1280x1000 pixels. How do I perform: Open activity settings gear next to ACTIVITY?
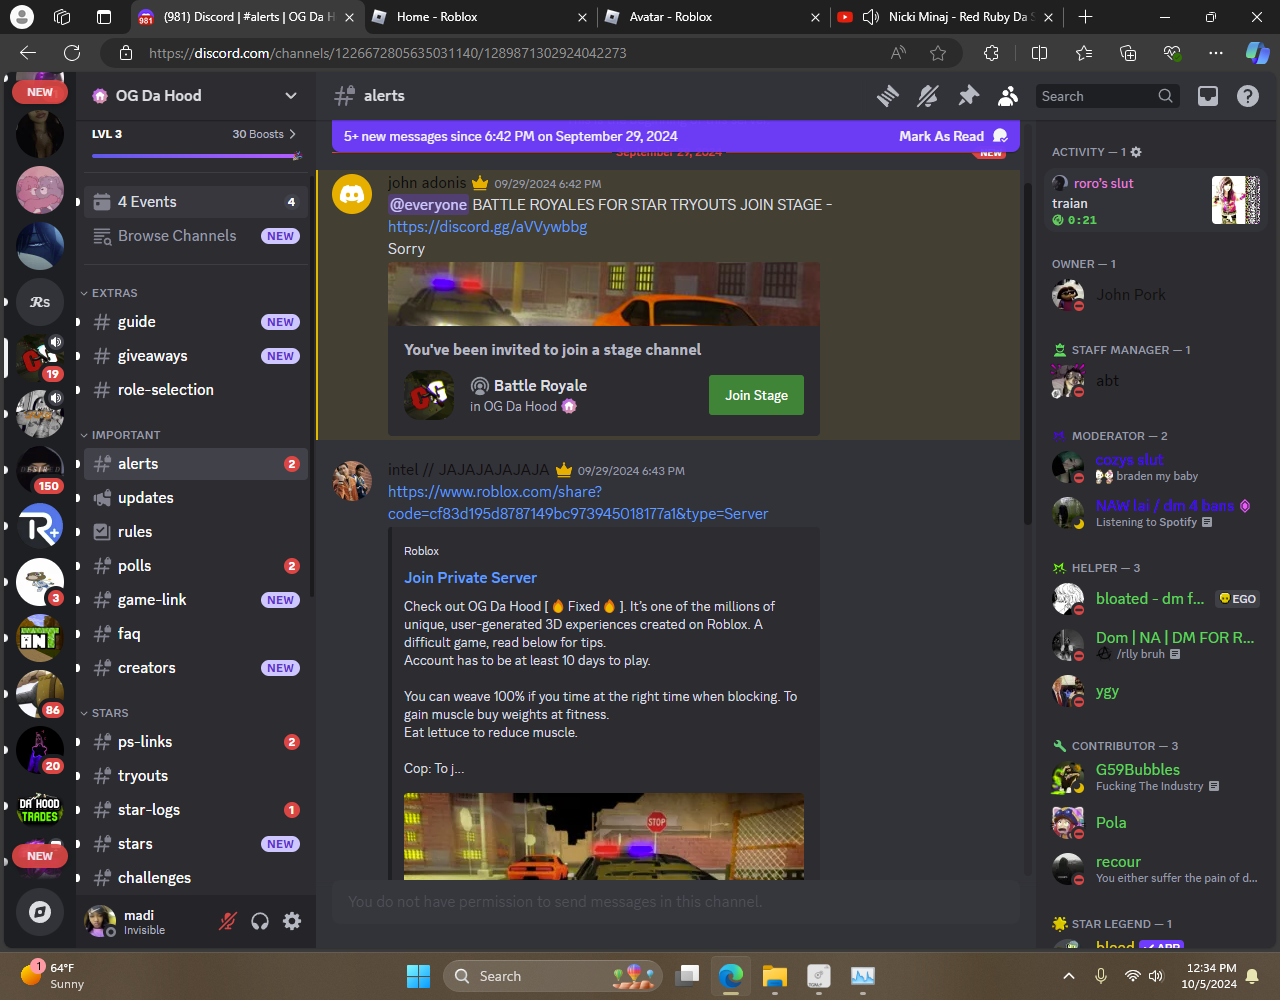coord(1136,152)
